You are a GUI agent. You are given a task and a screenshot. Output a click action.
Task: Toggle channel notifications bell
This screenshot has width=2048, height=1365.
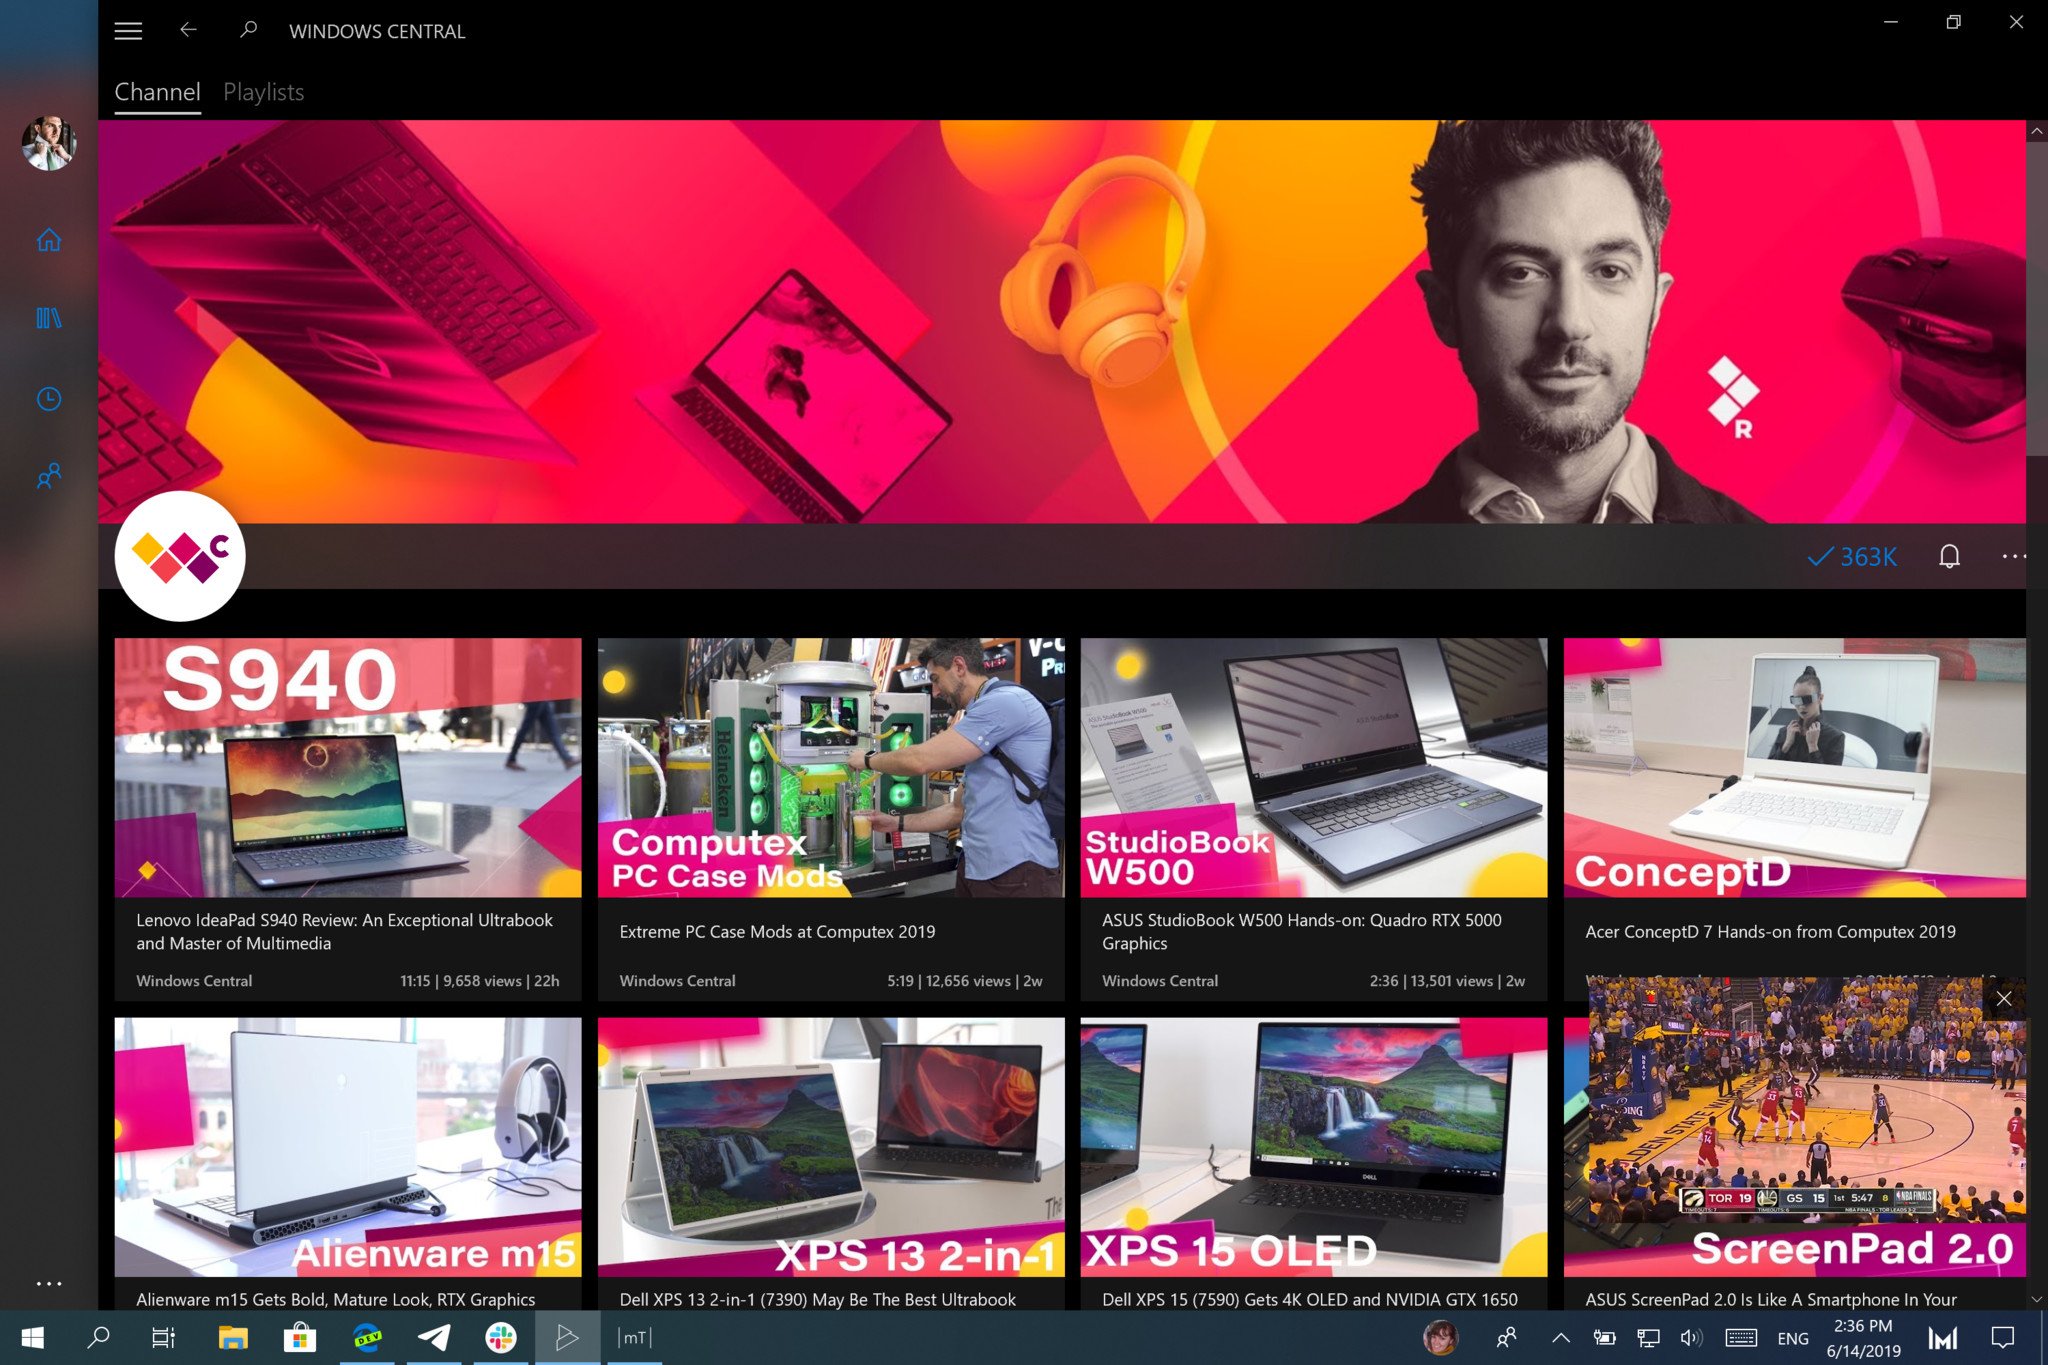point(1949,556)
